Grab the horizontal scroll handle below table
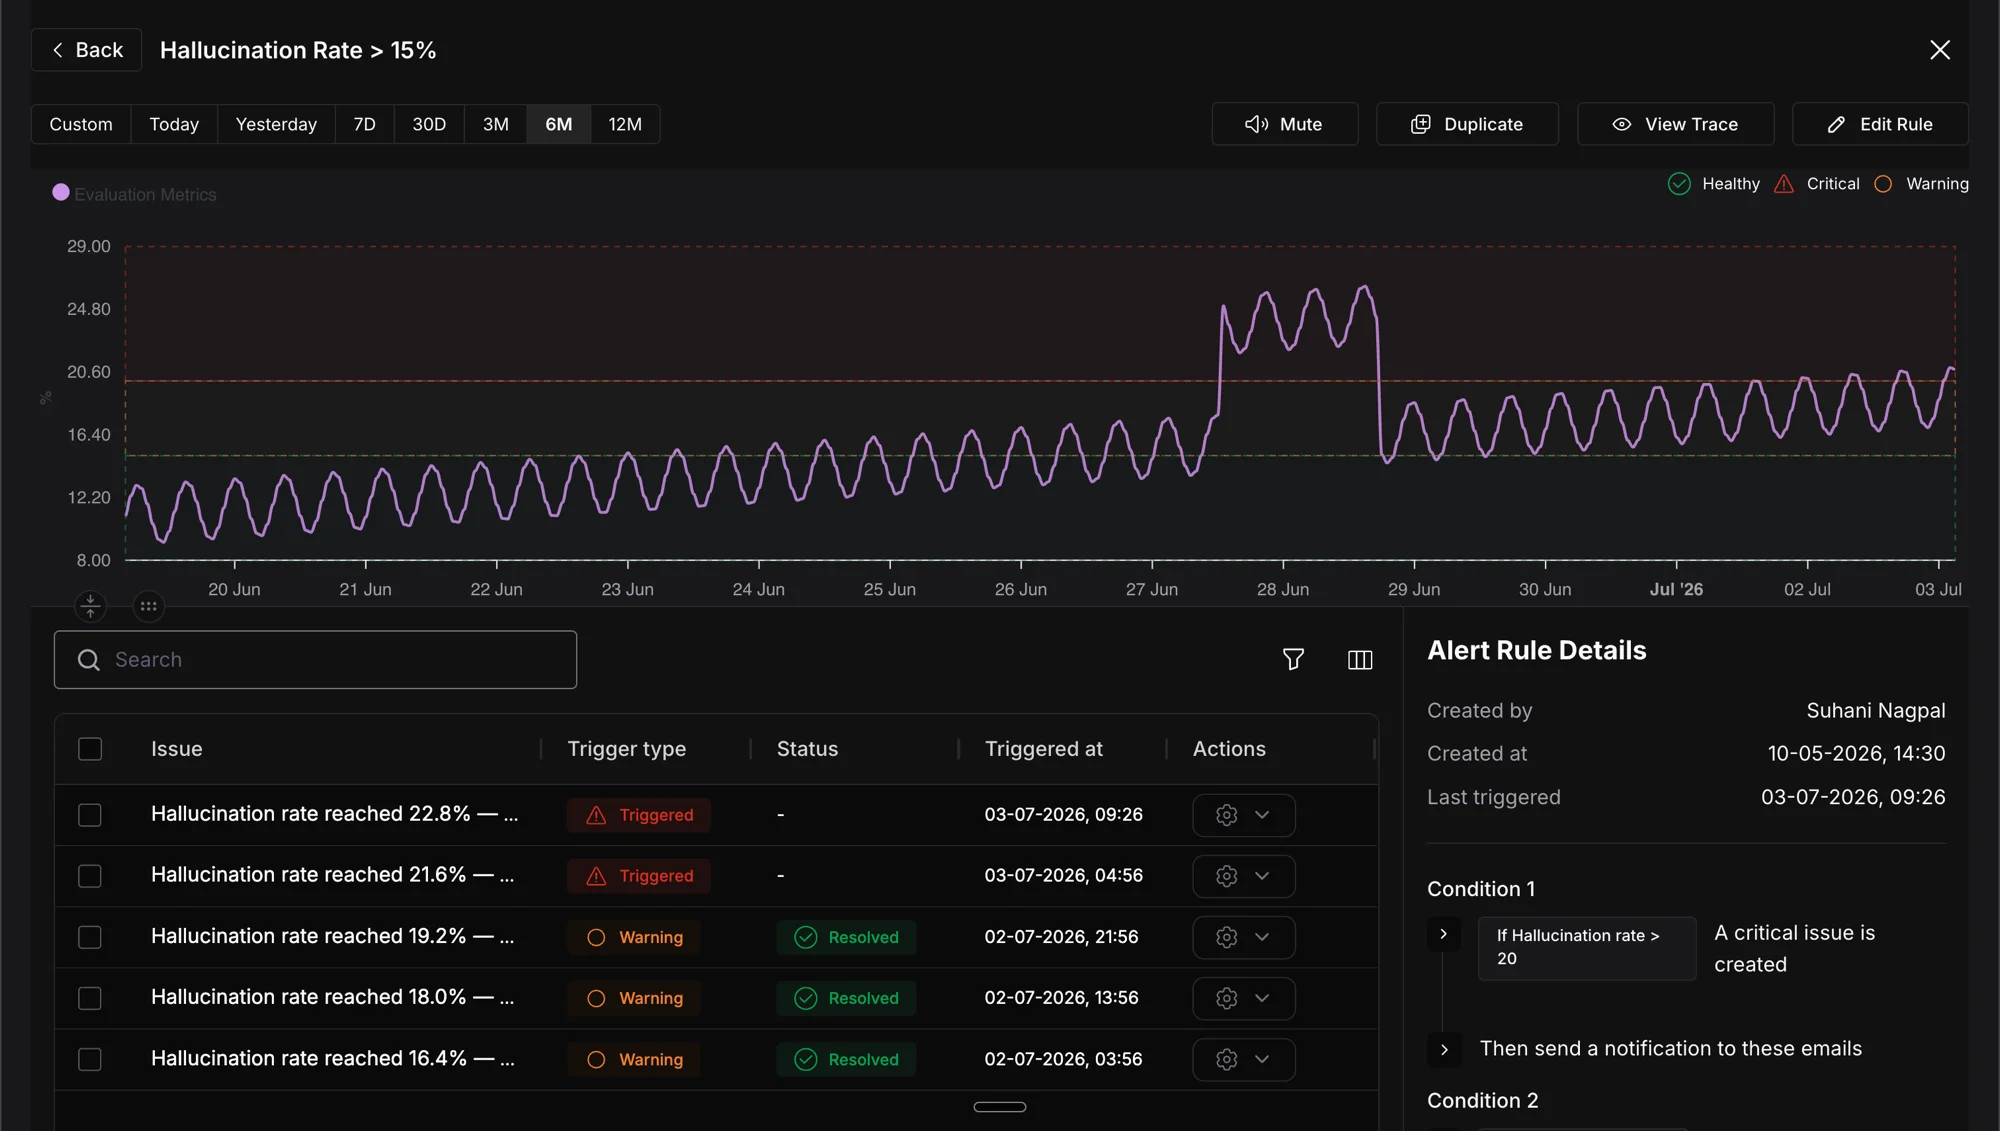 (1000, 1107)
